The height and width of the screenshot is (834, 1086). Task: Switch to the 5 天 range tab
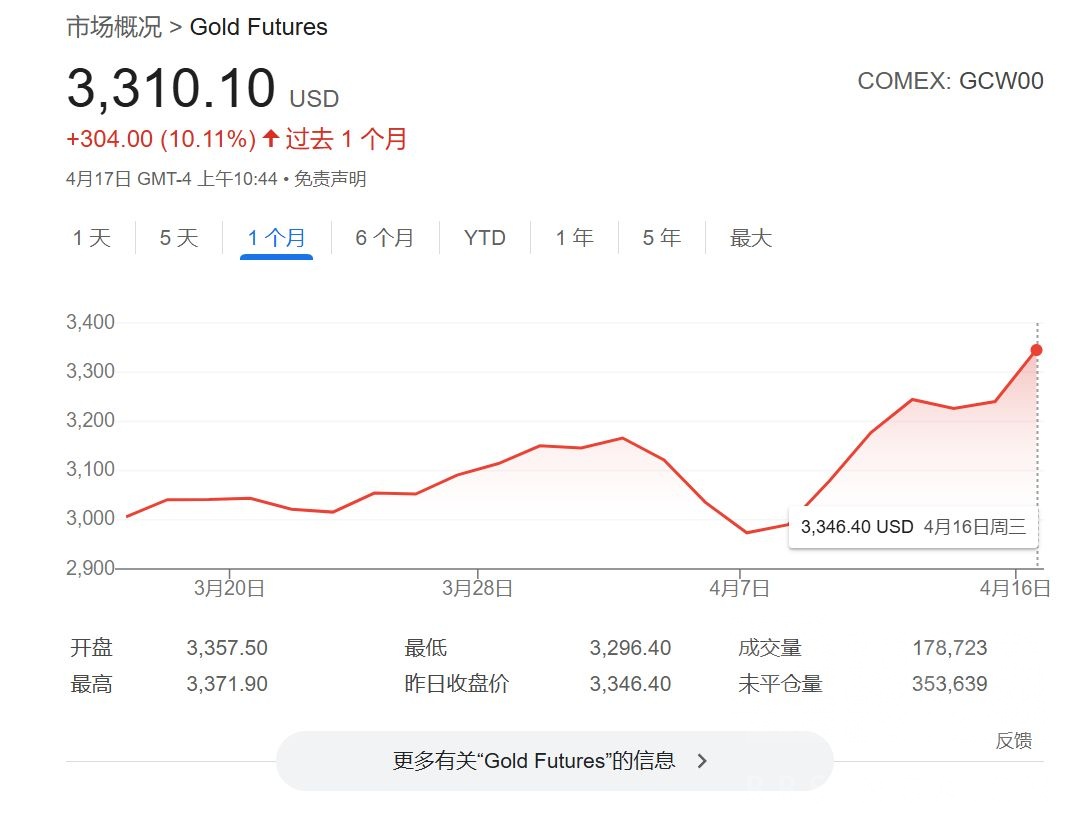[x=179, y=238]
